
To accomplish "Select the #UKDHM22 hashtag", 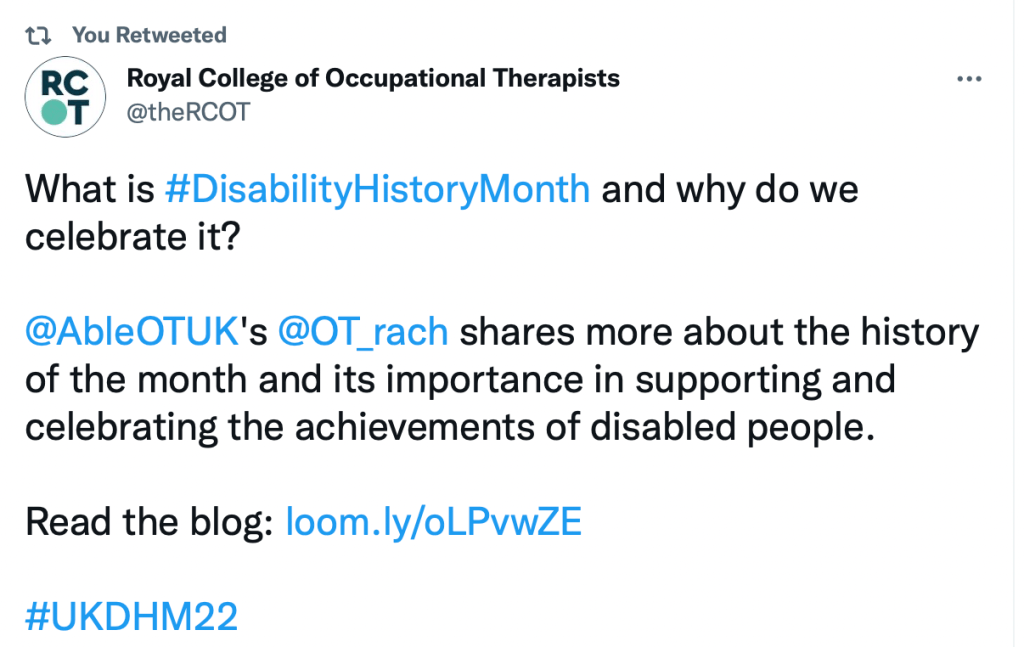I will pyautogui.click(x=131, y=617).
